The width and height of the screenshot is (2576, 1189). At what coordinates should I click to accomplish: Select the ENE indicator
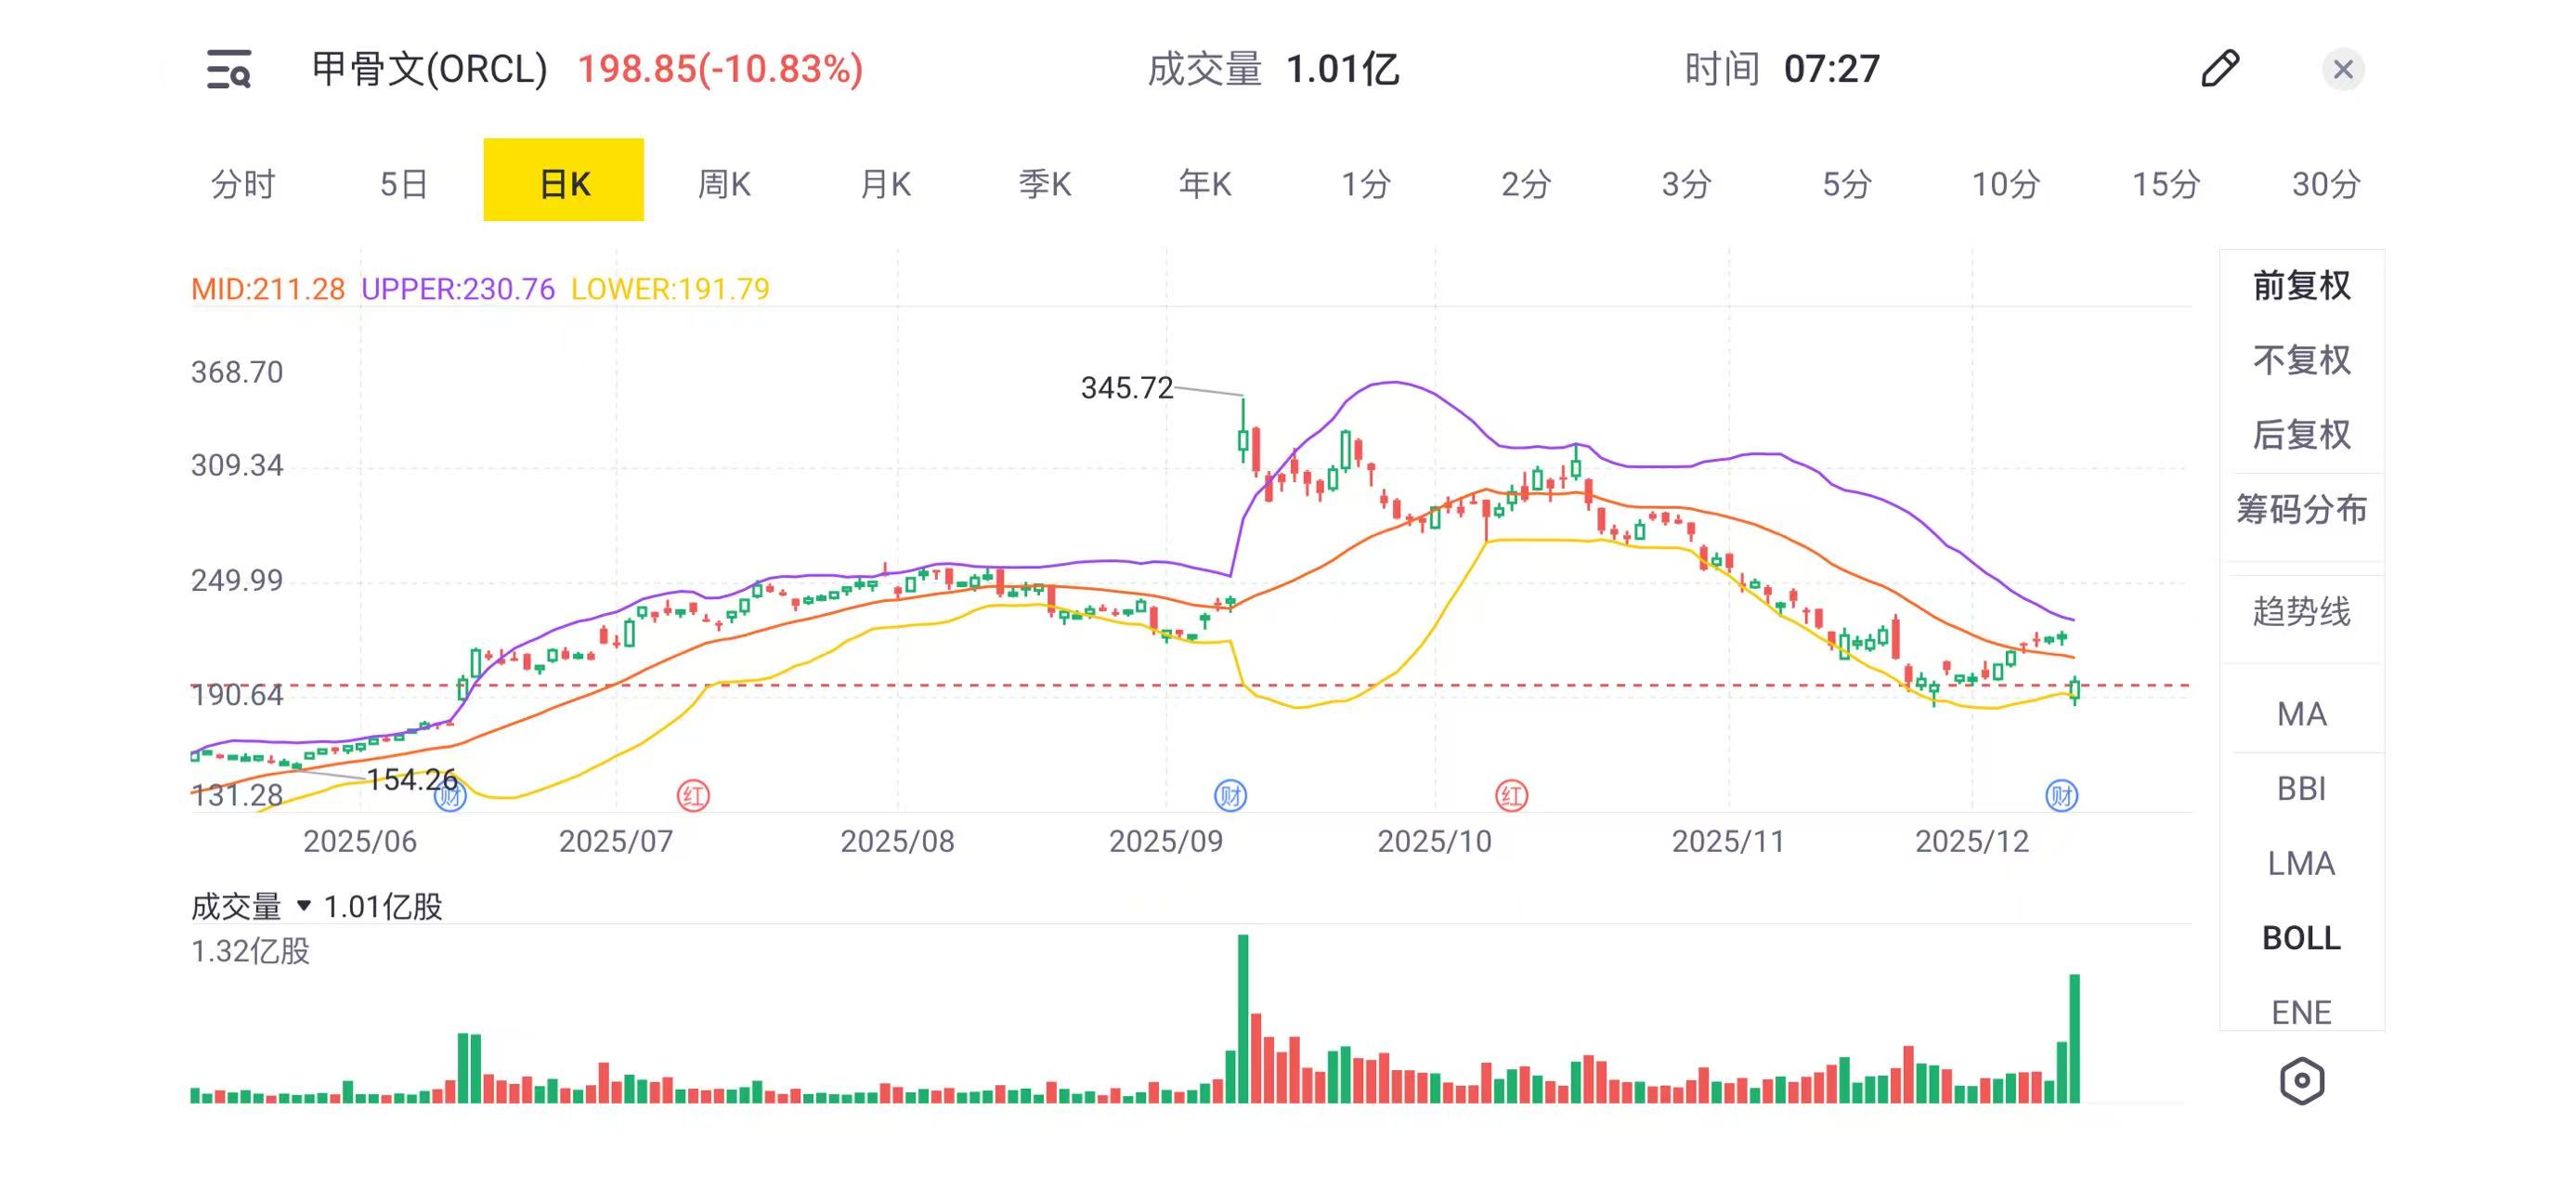click(2301, 1012)
